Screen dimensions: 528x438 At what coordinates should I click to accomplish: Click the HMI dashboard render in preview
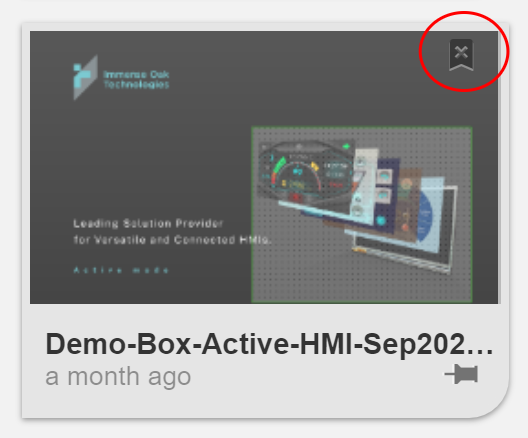tap(357, 205)
